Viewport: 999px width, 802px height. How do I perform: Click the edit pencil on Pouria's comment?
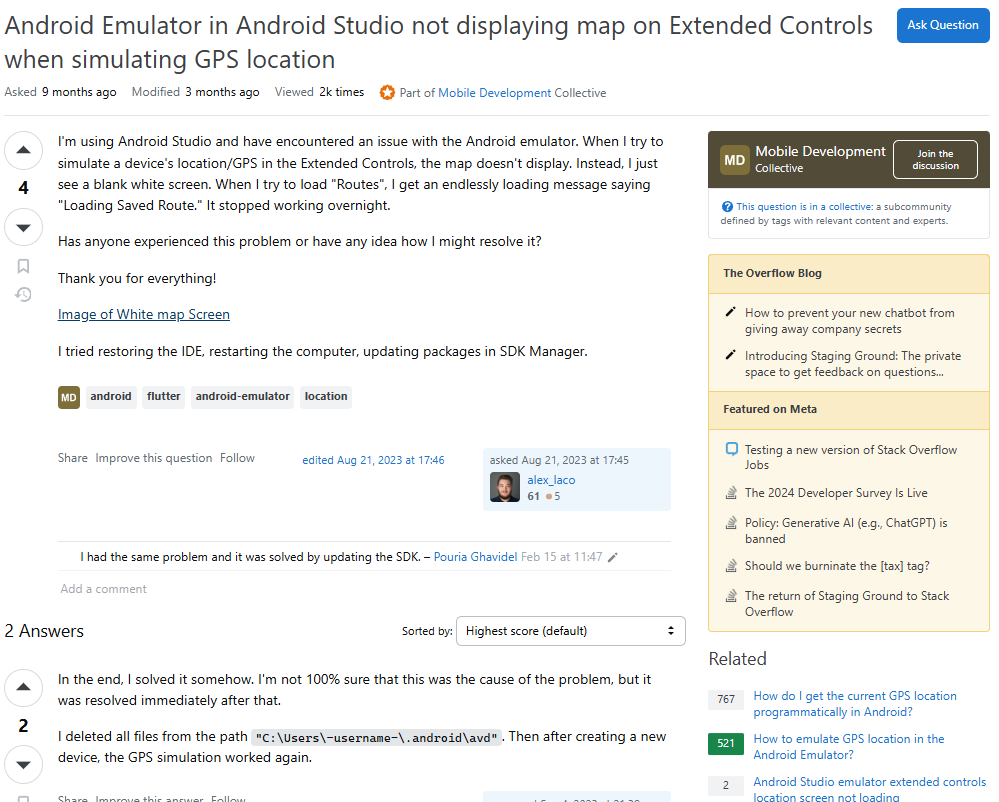(613, 557)
